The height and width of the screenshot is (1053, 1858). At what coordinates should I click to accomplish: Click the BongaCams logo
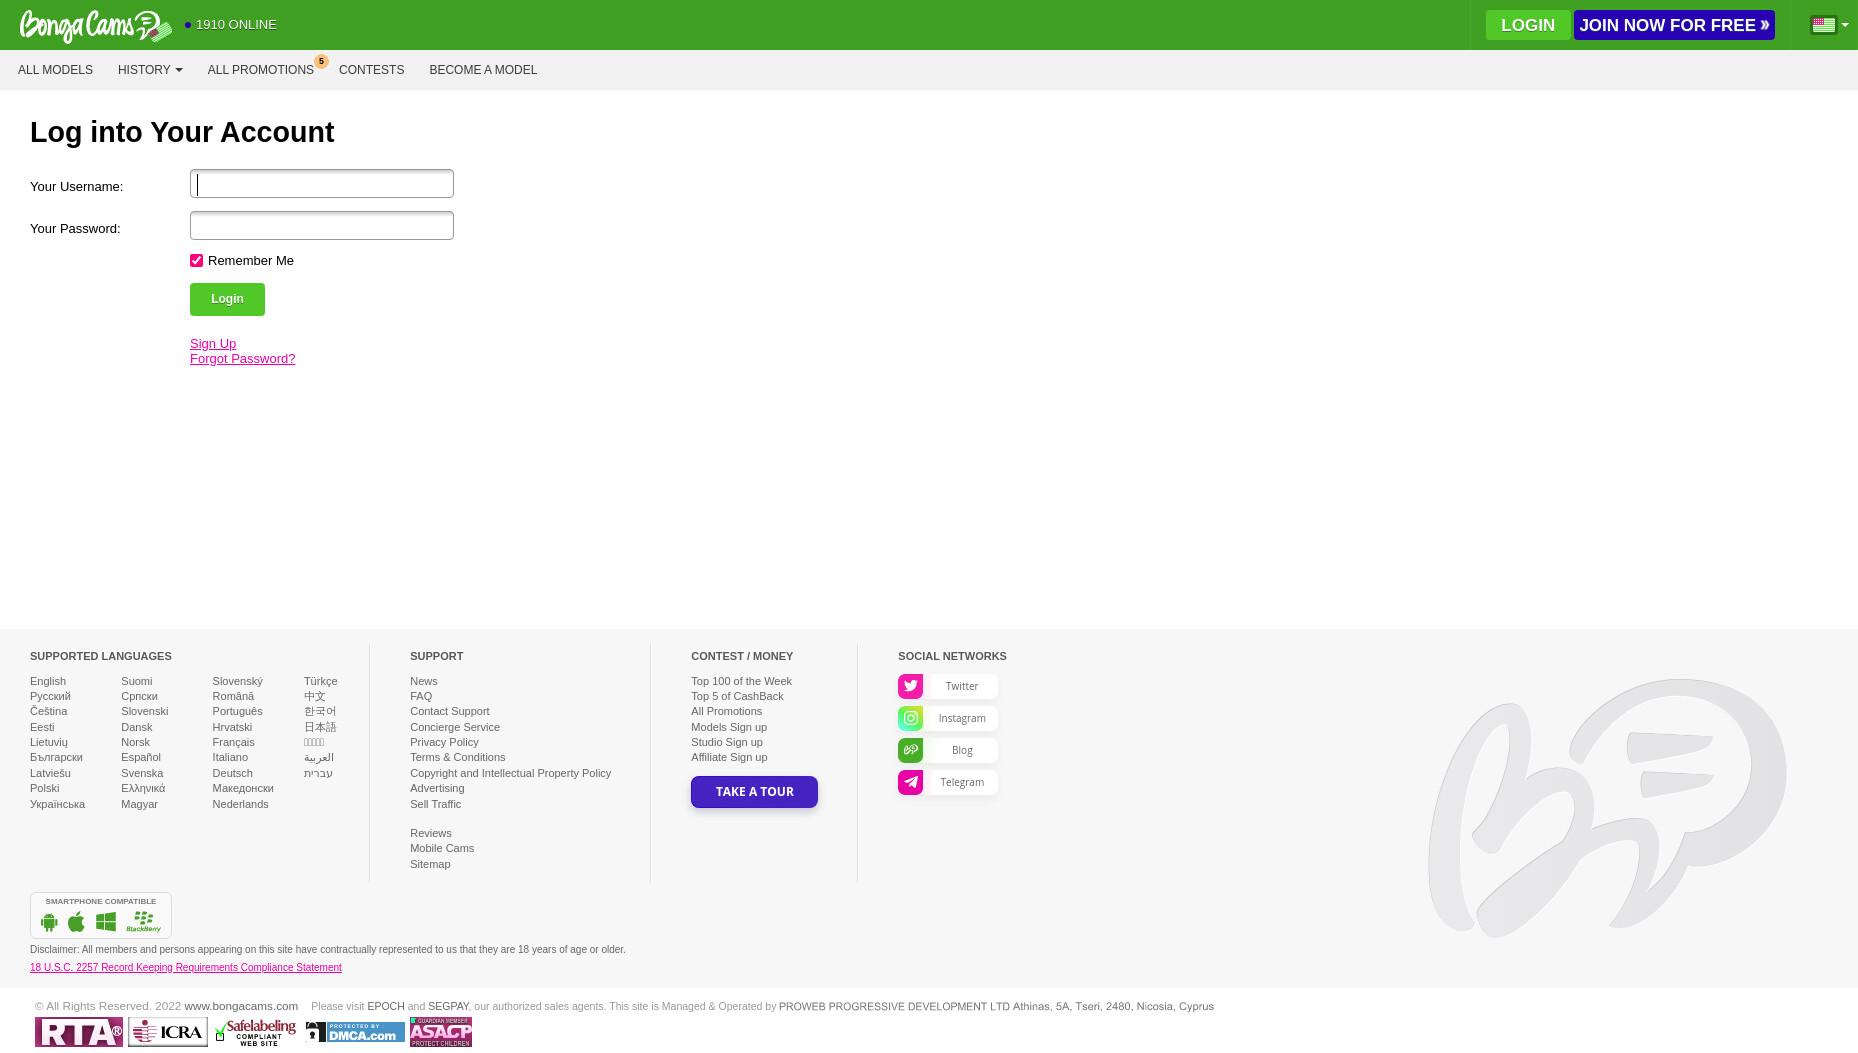(x=96, y=26)
